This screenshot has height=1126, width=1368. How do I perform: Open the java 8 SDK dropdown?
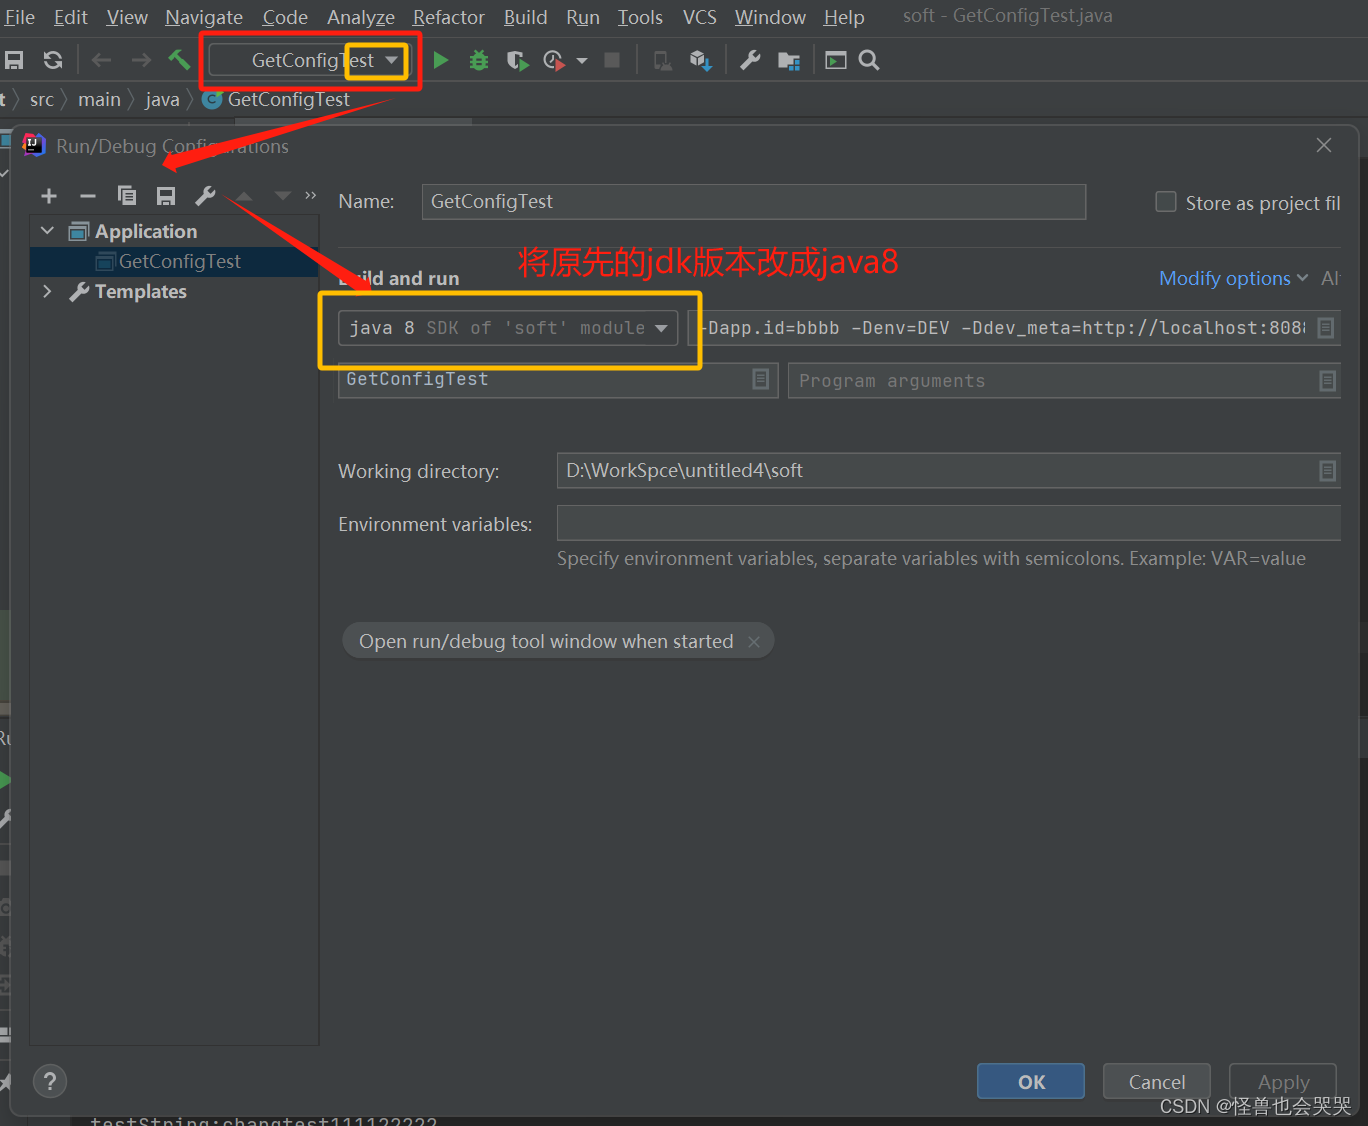pos(660,327)
